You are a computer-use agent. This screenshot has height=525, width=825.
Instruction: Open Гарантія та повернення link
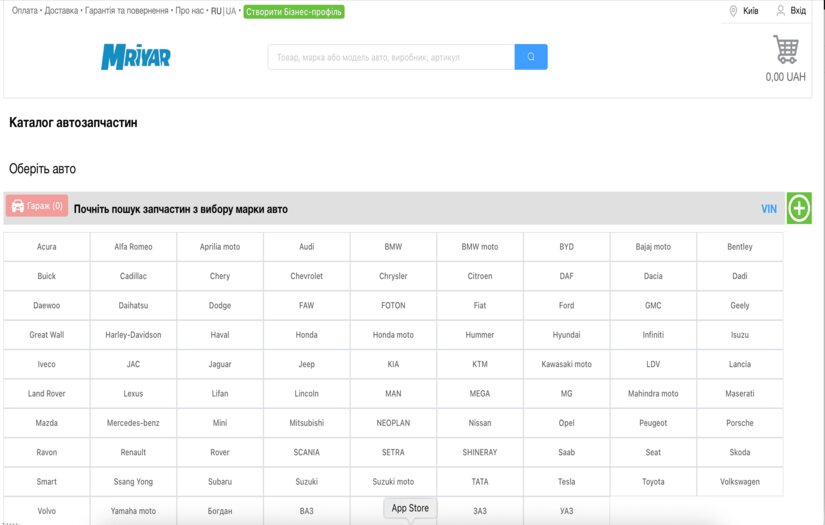click(x=126, y=11)
